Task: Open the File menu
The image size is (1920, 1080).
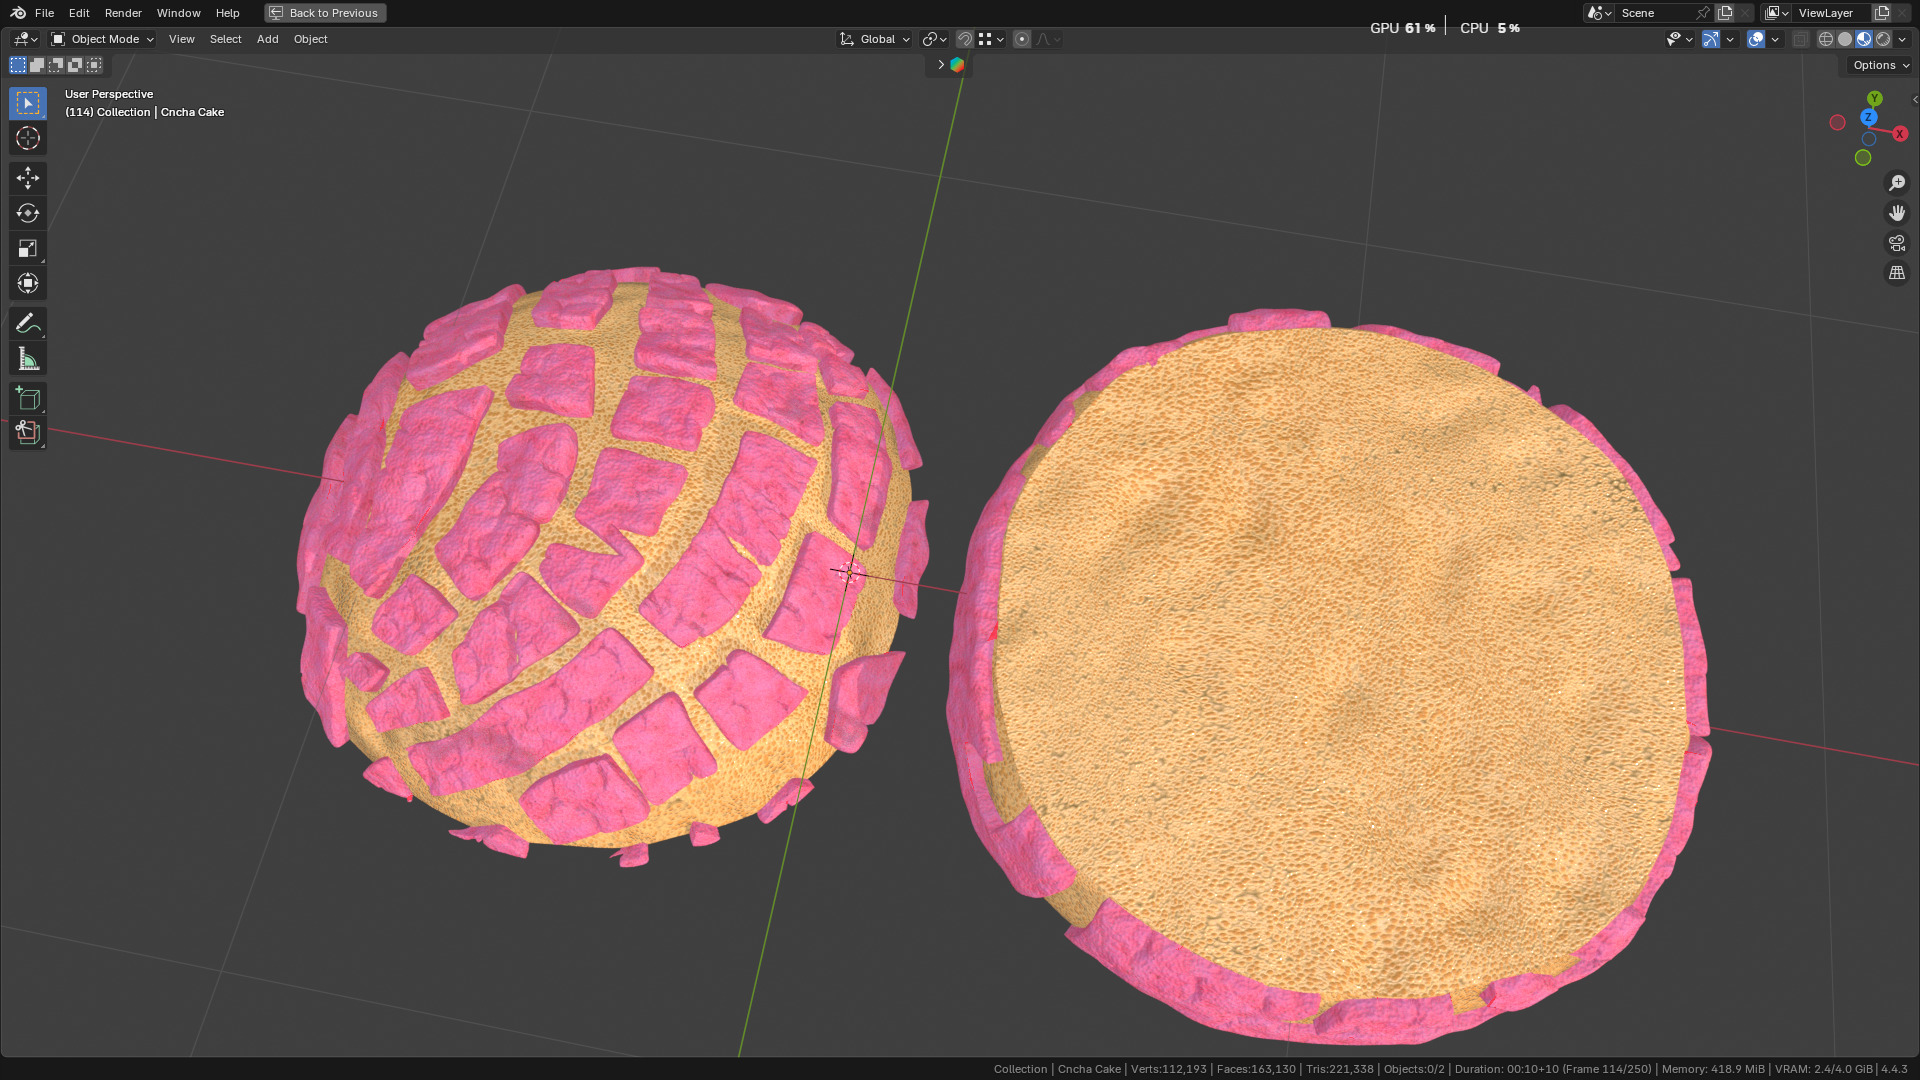Action: tap(44, 13)
